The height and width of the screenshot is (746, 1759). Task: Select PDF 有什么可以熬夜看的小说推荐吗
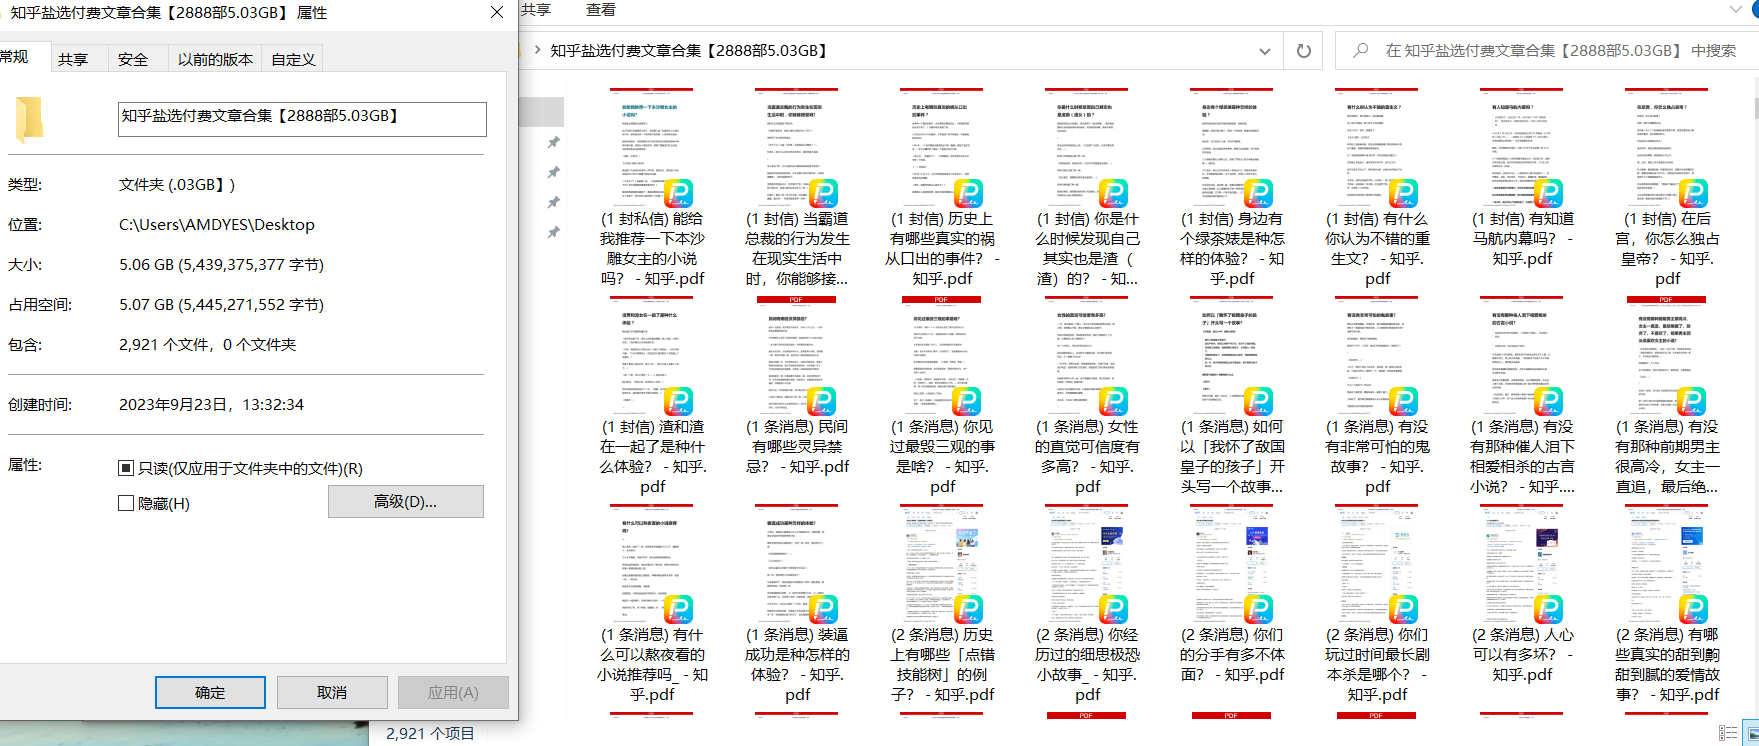click(652, 604)
